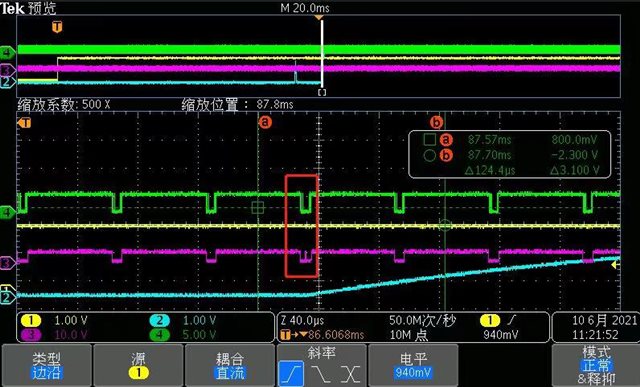The width and height of the screenshot is (640, 387).
Task: Click cursor a marker on the waveform
Action: pos(265,122)
